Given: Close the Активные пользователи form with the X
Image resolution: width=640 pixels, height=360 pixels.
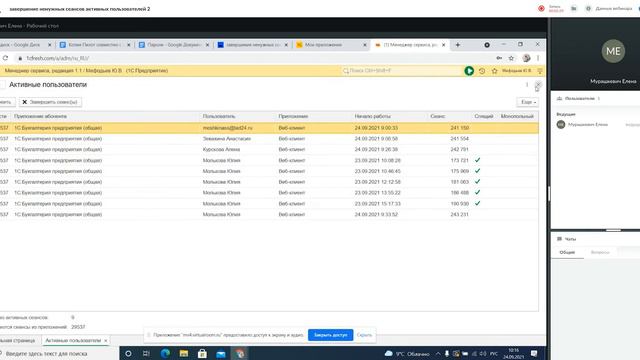Looking at the screenshot, I should click(538, 85).
